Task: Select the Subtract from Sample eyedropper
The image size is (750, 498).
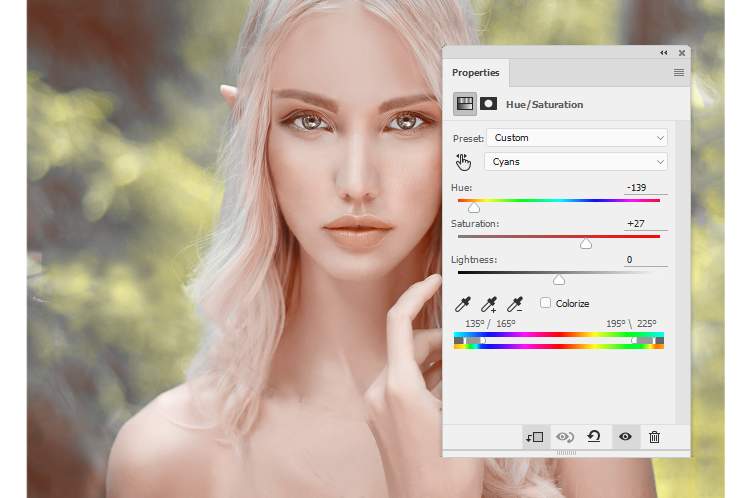Action: click(x=515, y=304)
